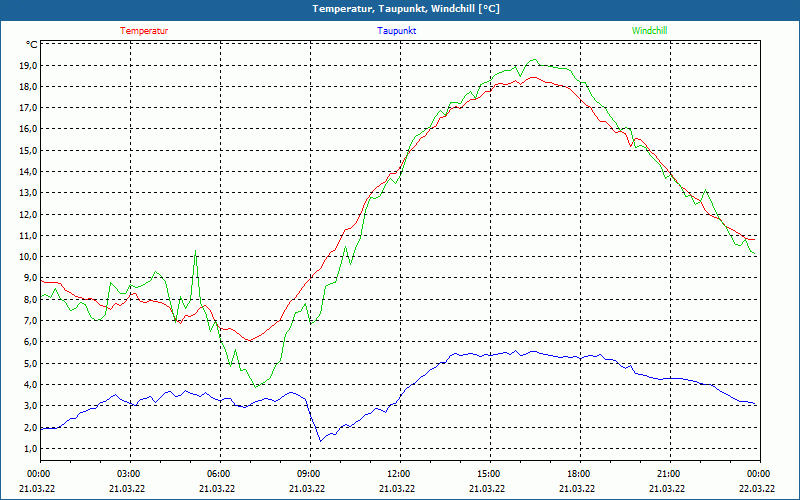Click the blue Taupunkt minimum after 09:00

click(x=320, y=440)
